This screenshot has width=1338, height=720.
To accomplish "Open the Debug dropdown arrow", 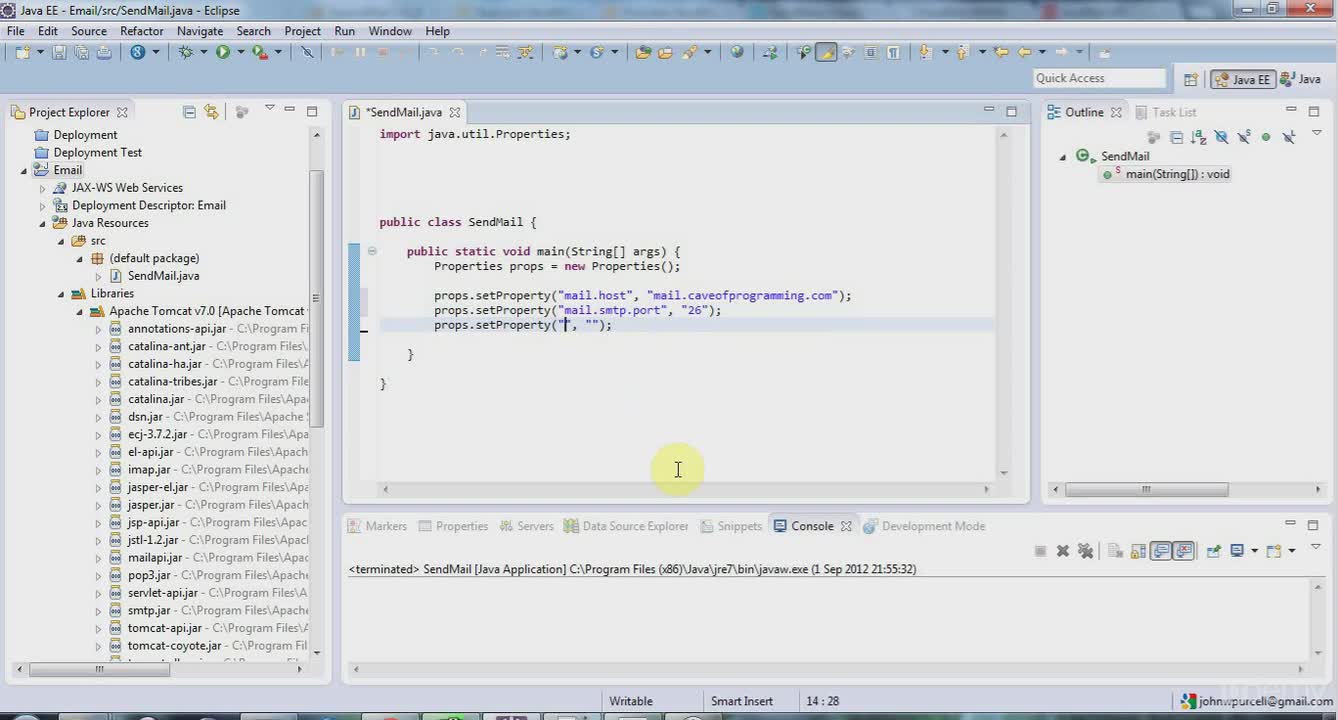I will click(x=203, y=52).
